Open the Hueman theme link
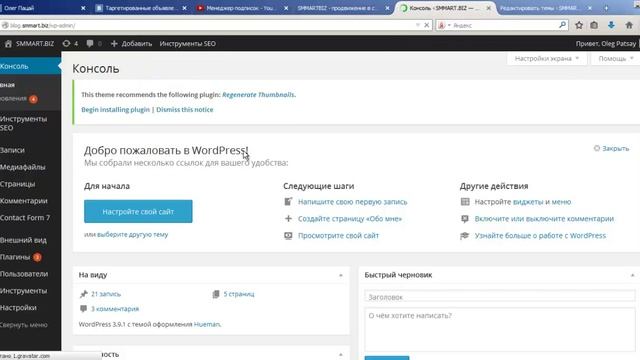This screenshot has height=360, width=640. [x=207, y=324]
